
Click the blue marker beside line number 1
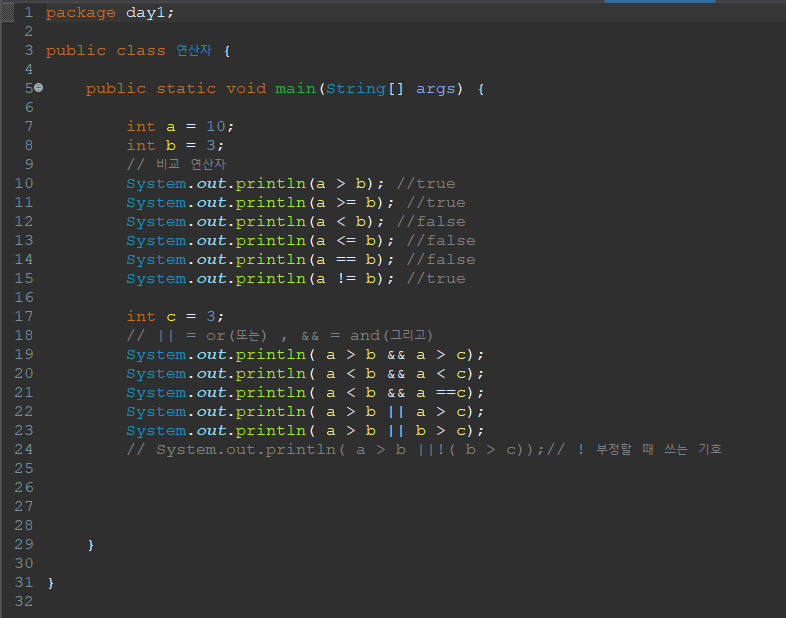pyautogui.click(x=8, y=12)
